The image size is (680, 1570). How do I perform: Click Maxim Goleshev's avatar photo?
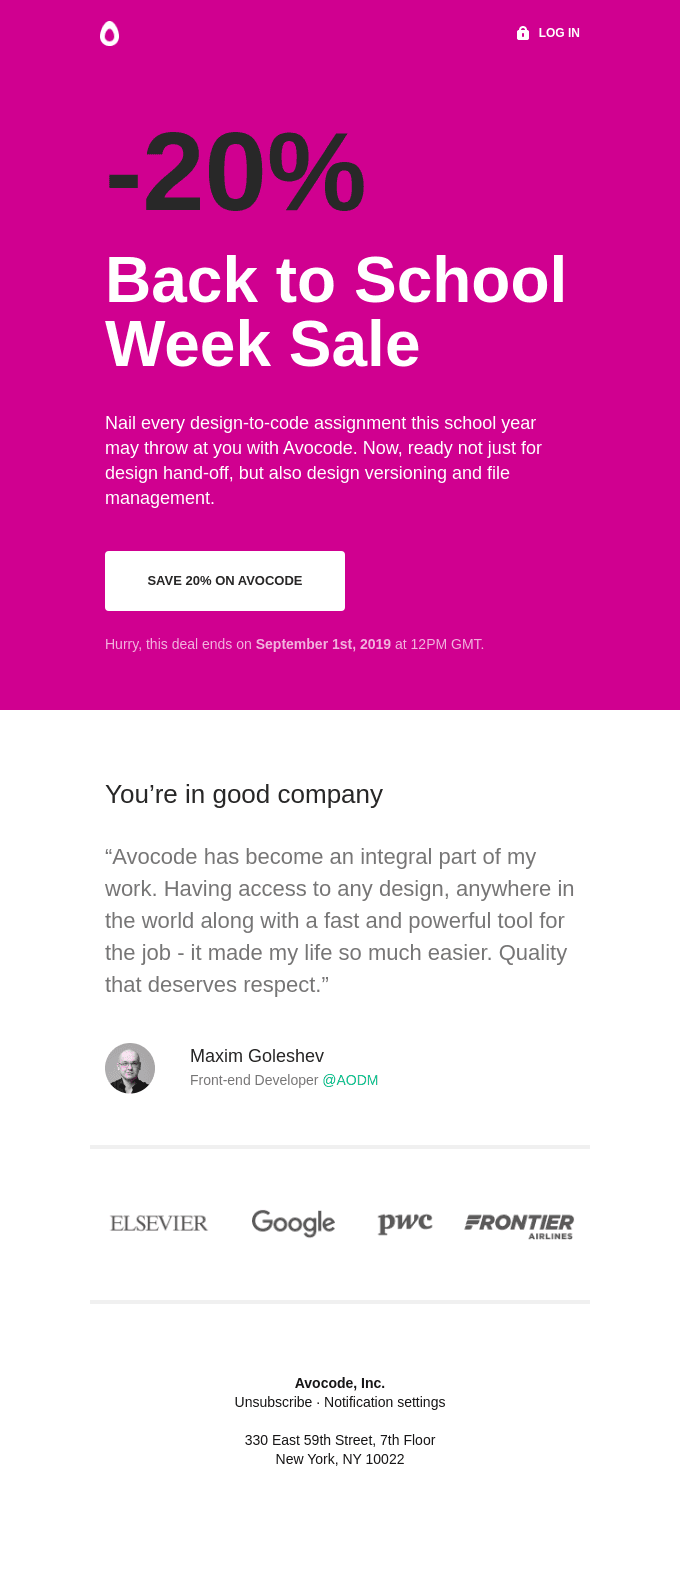click(x=130, y=1068)
